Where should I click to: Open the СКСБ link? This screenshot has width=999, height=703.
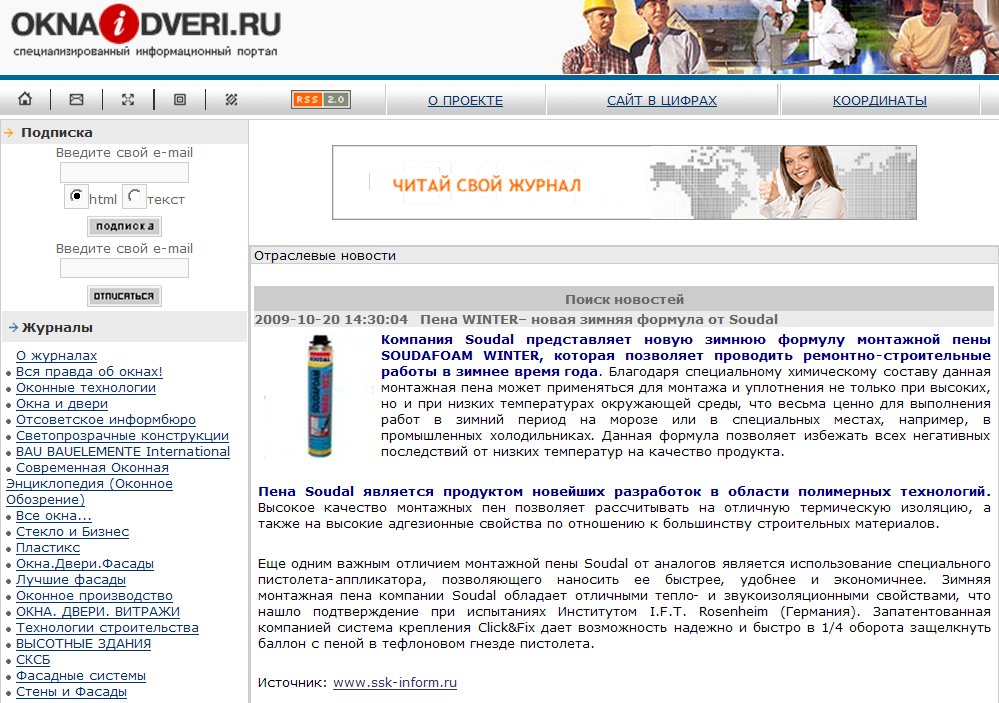[x=33, y=660]
